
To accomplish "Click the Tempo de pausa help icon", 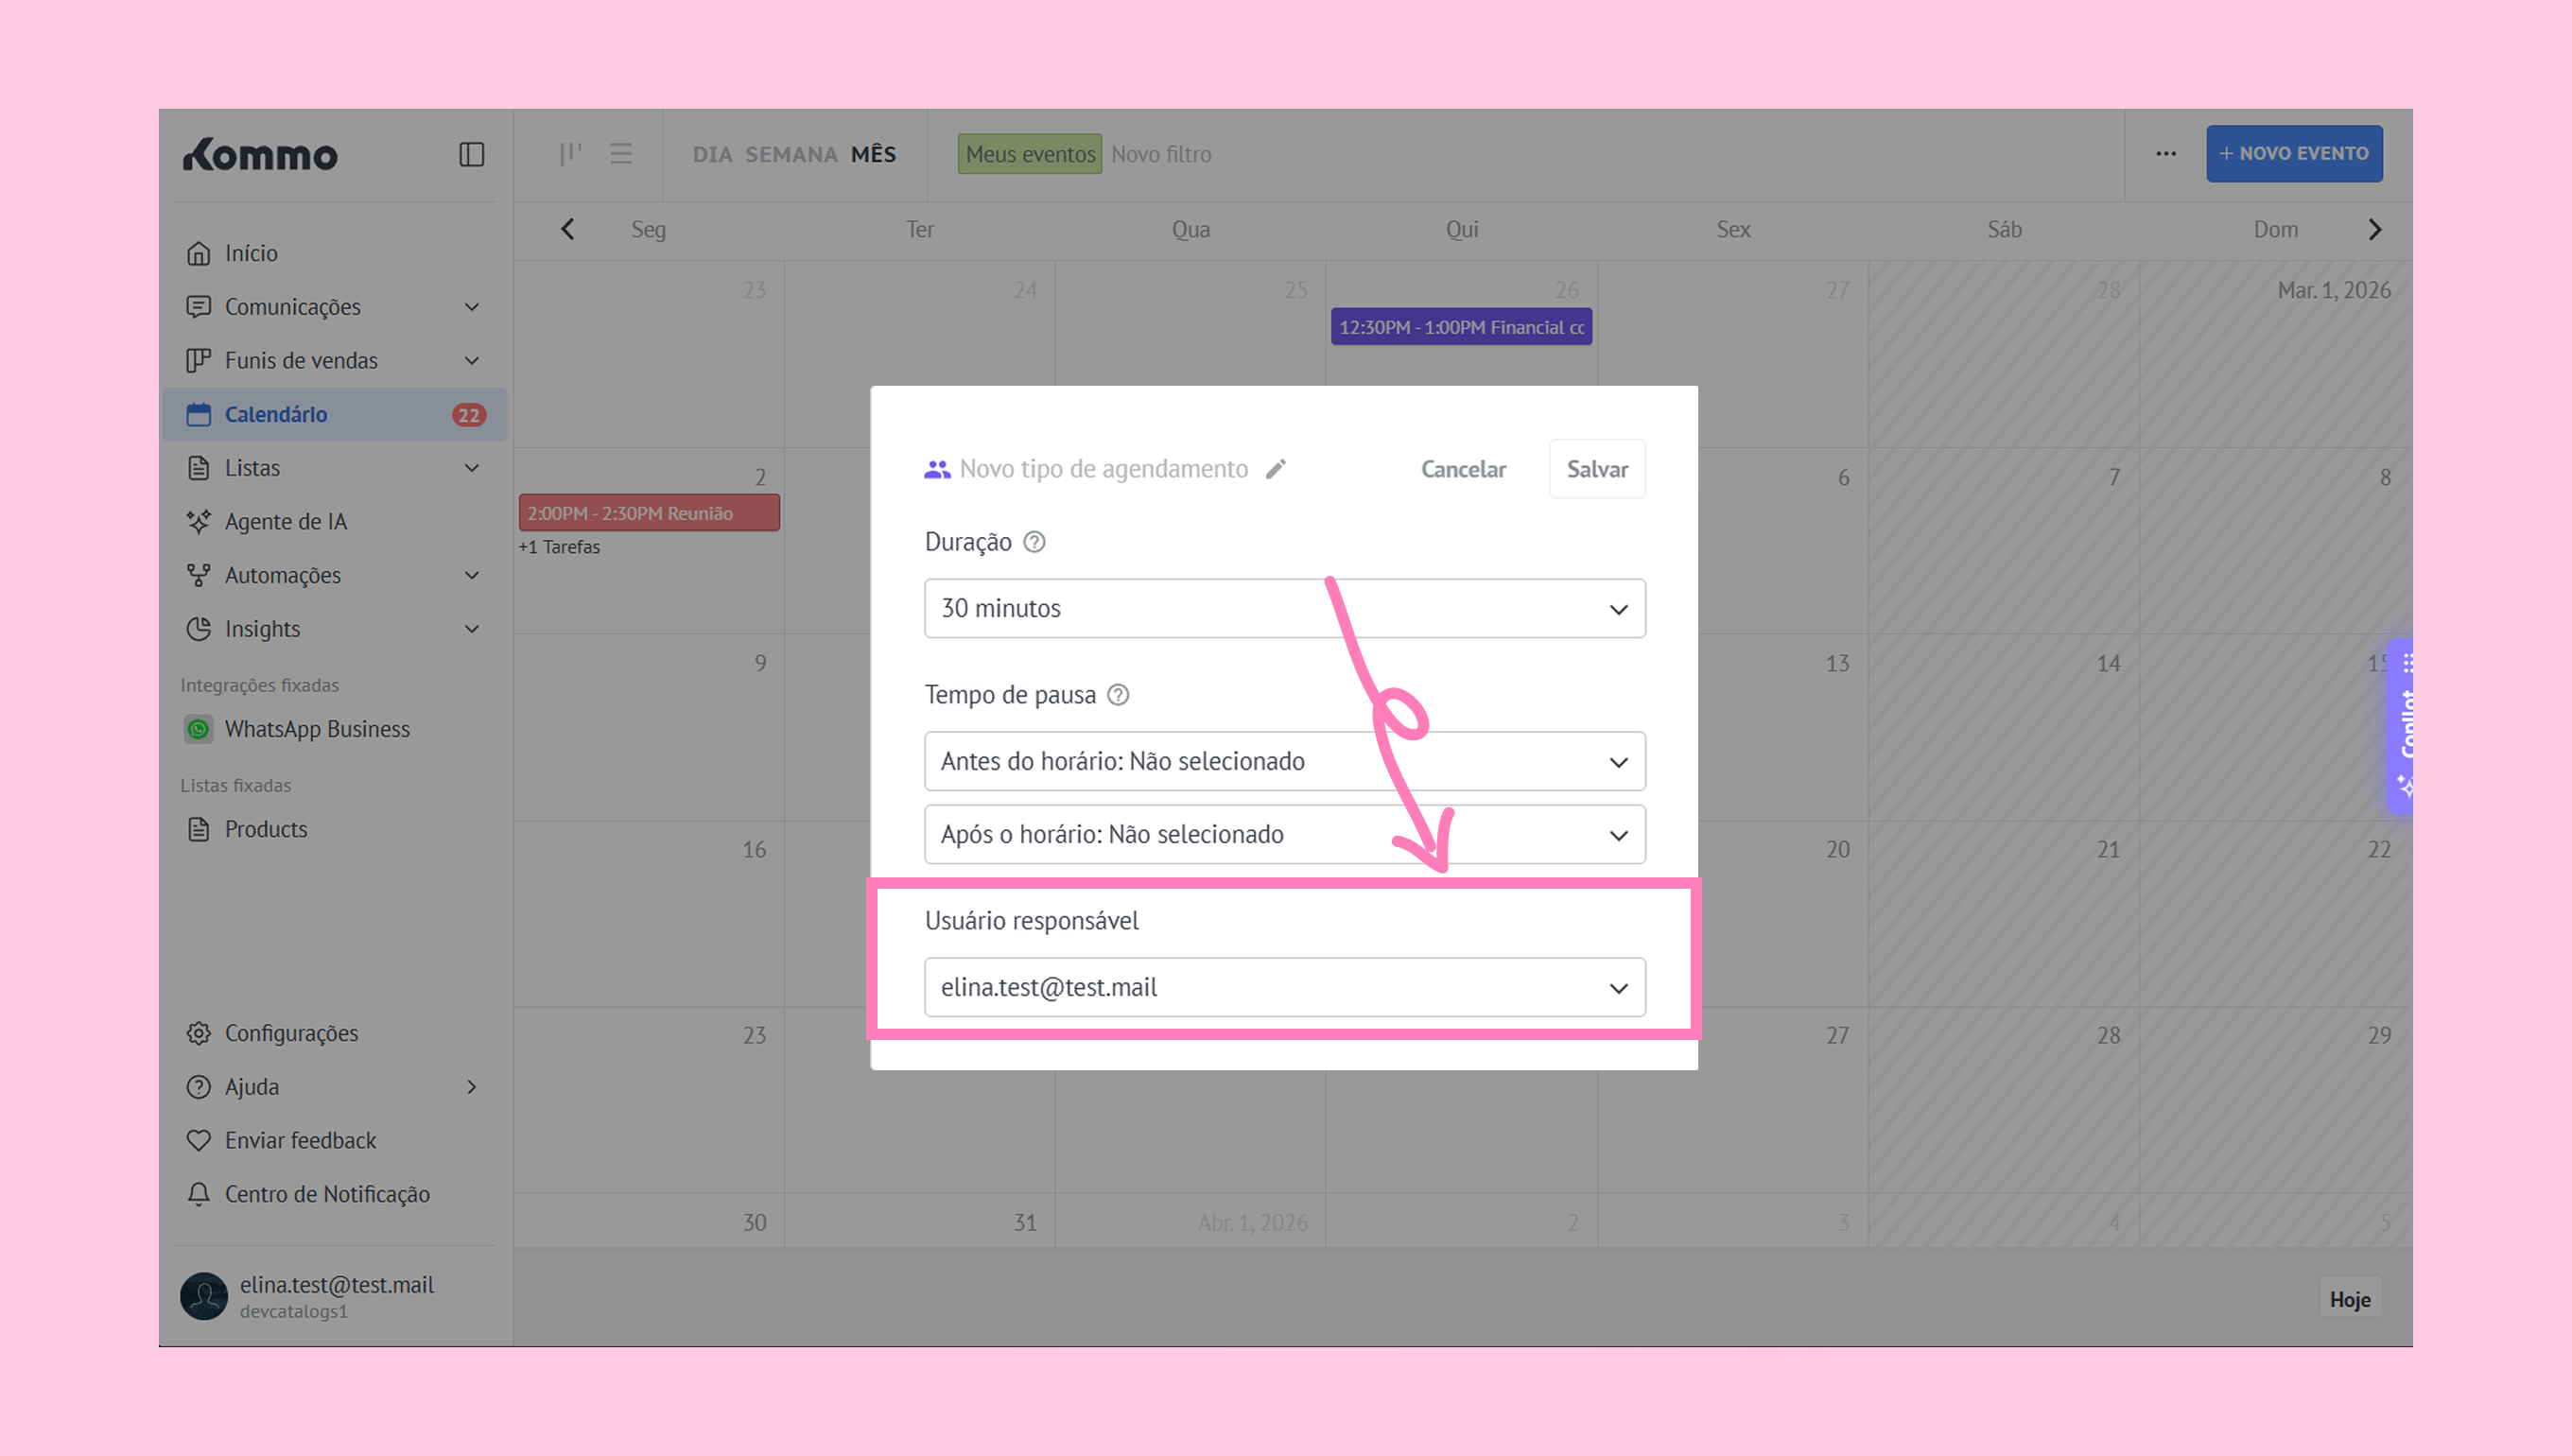I will [1118, 695].
